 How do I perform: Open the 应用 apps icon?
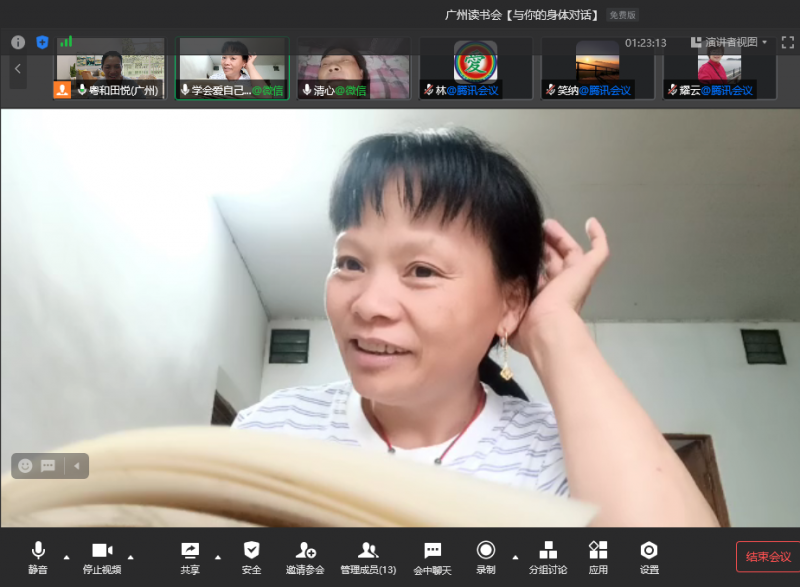598,557
